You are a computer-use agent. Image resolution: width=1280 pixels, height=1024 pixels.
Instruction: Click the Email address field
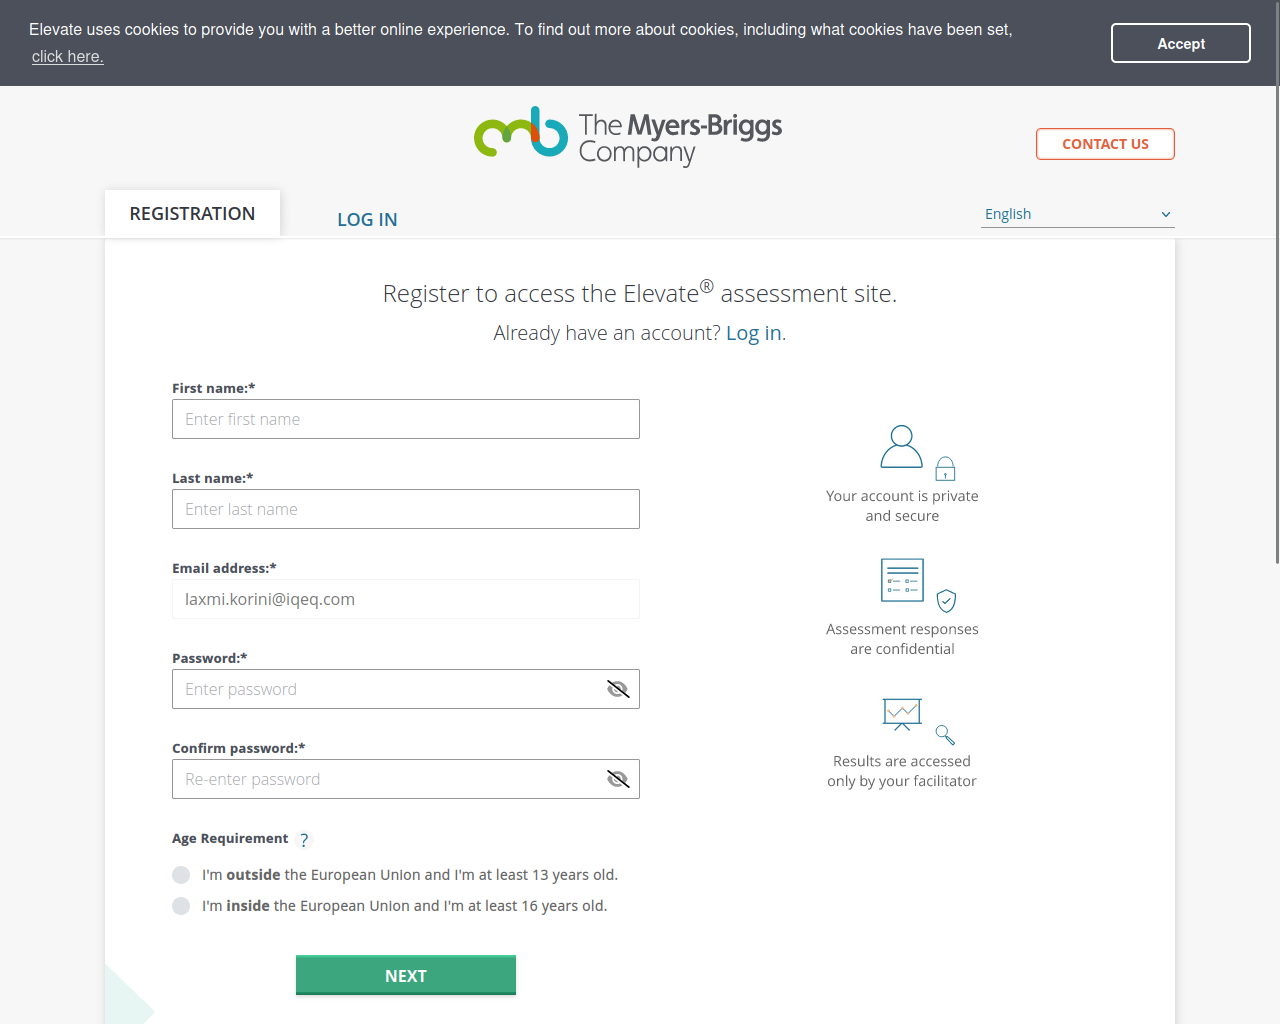coord(406,599)
